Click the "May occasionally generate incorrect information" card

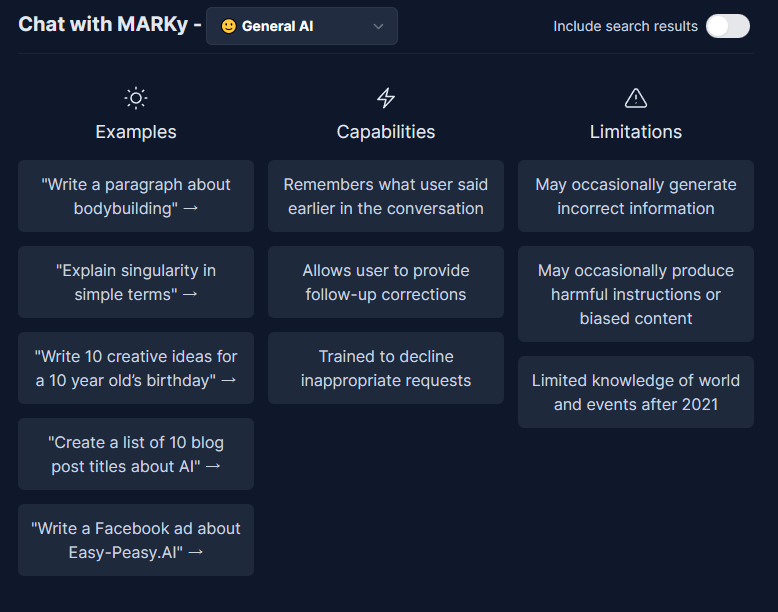pos(636,196)
